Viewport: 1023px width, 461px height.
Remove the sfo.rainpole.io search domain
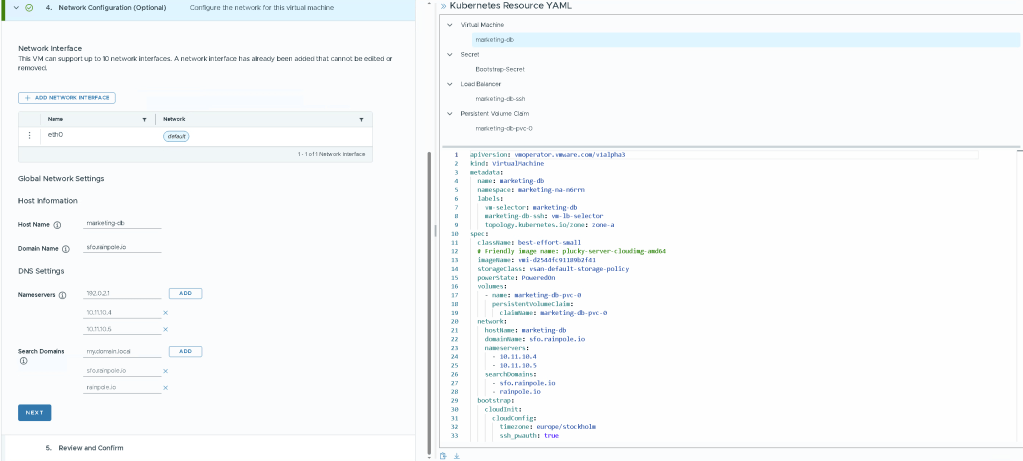(165, 371)
